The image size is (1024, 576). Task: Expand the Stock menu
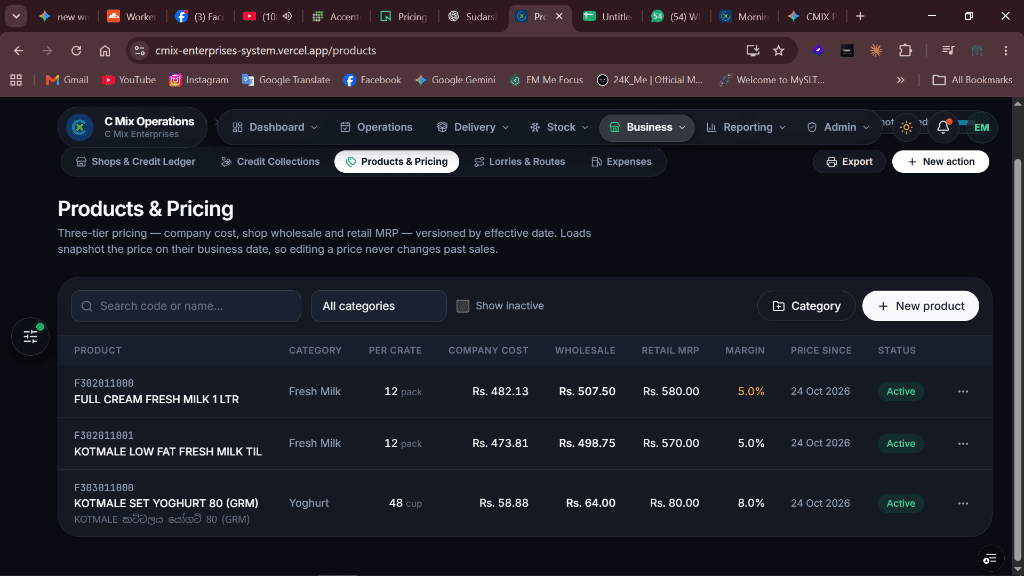point(559,127)
